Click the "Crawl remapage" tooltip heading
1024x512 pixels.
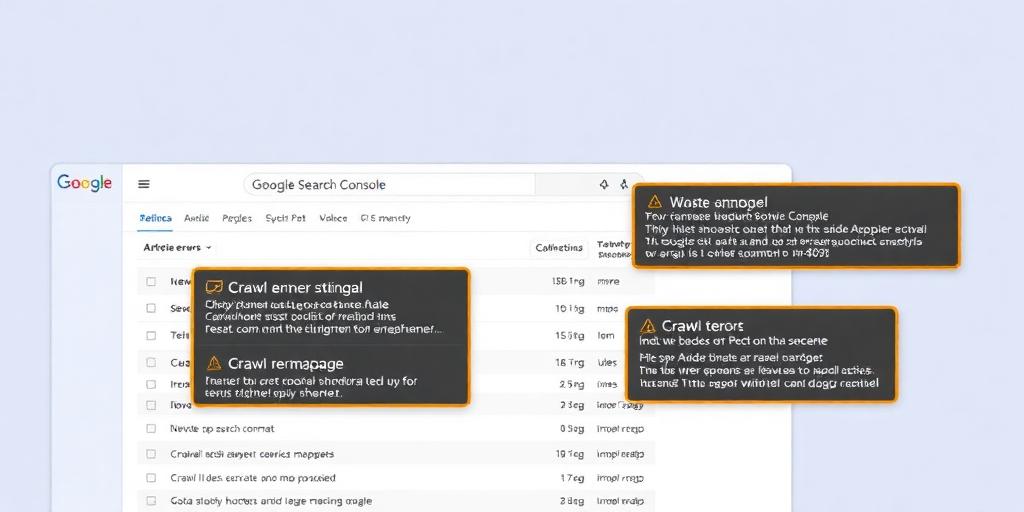(285, 363)
